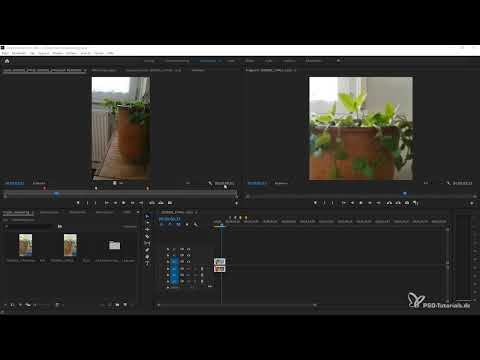This screenshot has height=360, width=480.
Task: Toggle Linked Selection in the timeline header
Action: click(x=178, y=225)
